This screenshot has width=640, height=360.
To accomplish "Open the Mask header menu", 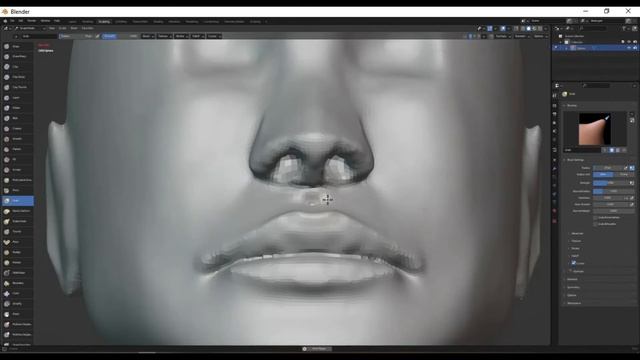I will click(x=74, y=28).
